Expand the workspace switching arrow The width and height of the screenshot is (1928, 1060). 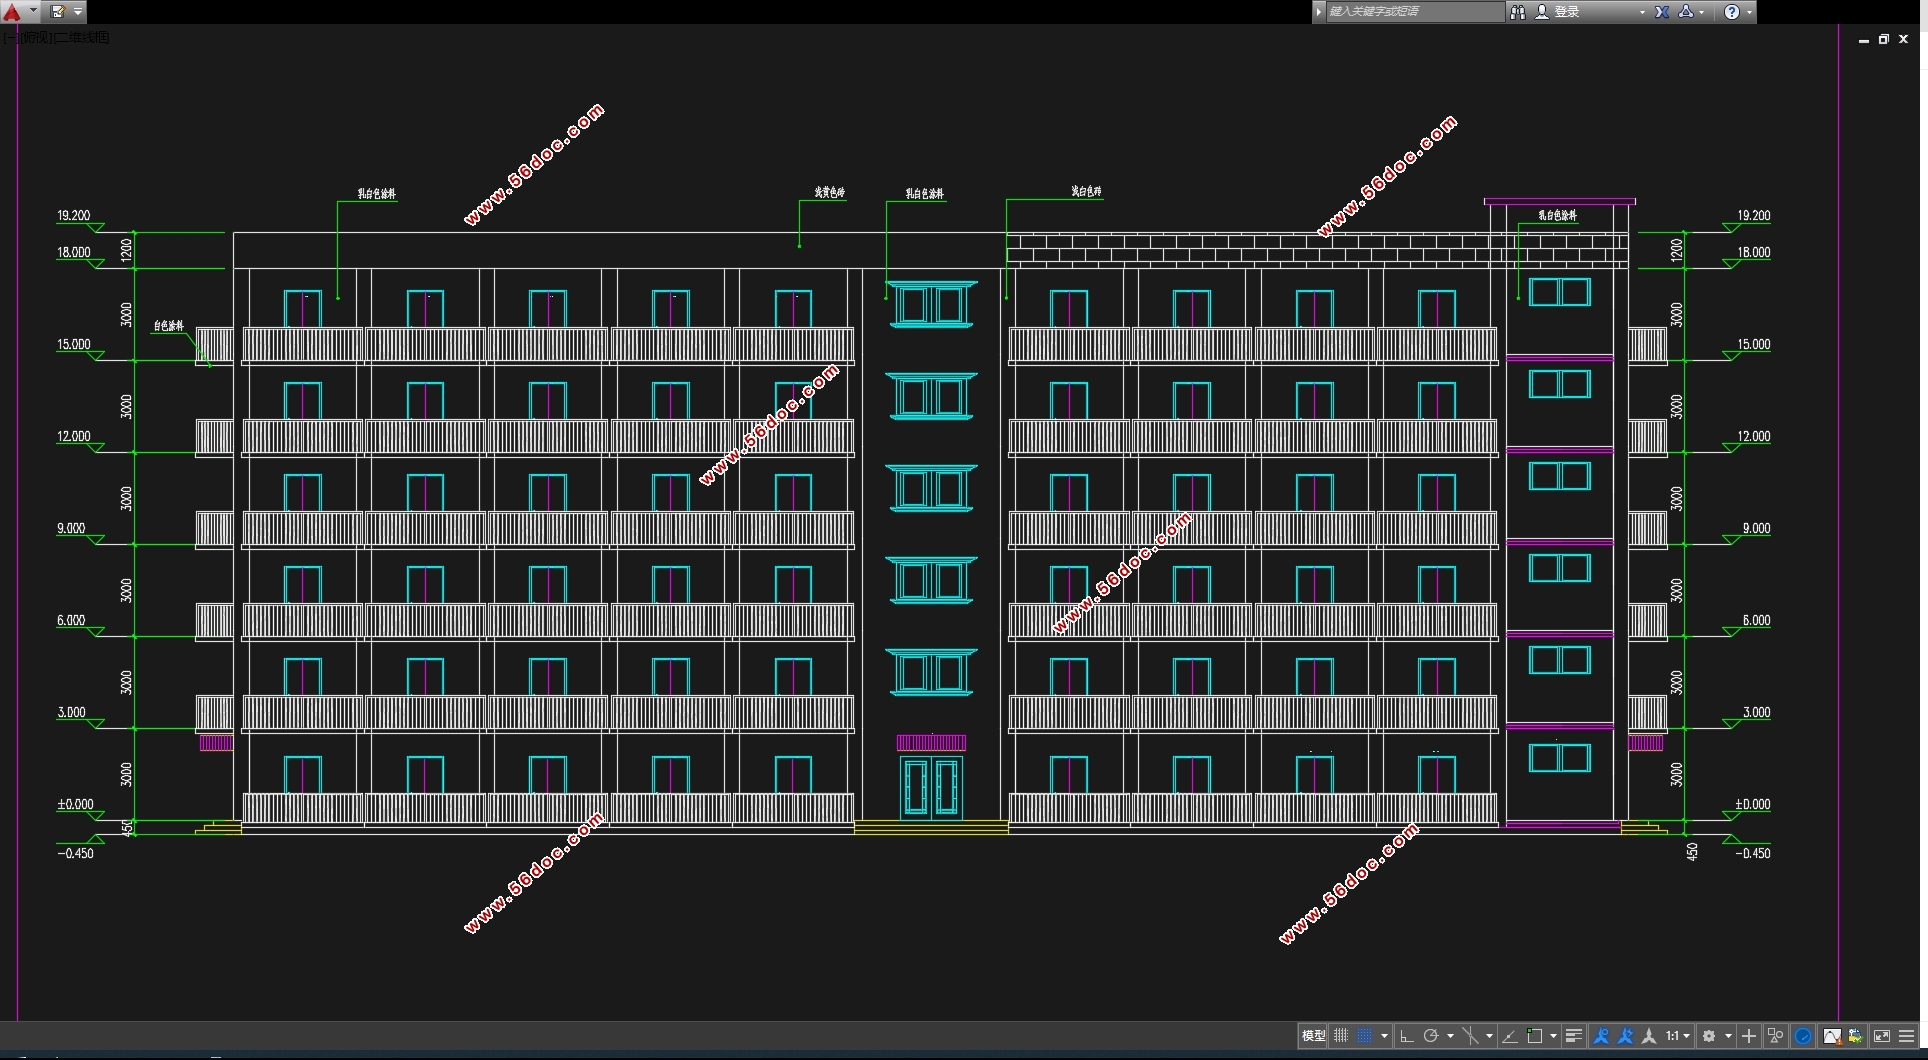(x=1728, y=1036)
